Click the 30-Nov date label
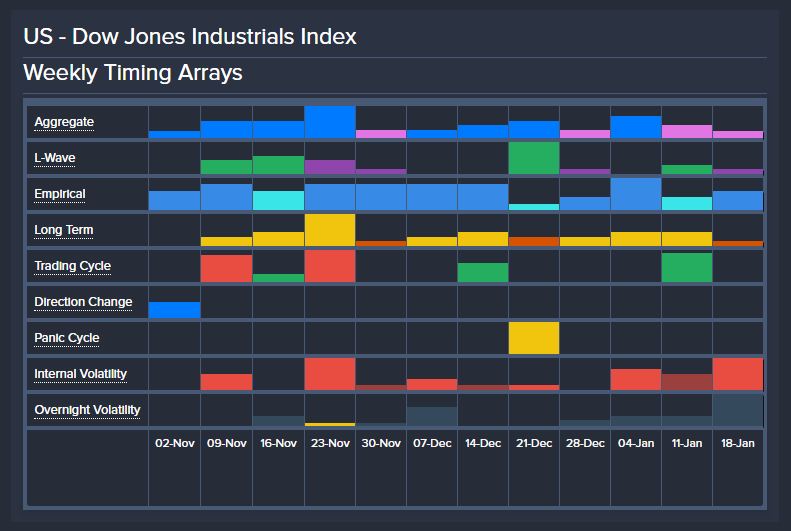The image size is (791, 531). [381, 443]
